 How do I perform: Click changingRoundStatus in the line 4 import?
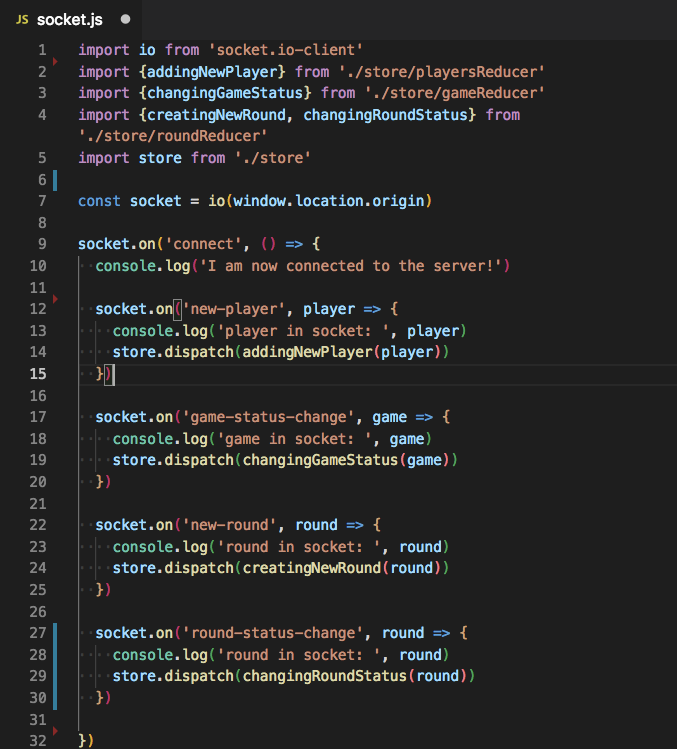point(385,115)
